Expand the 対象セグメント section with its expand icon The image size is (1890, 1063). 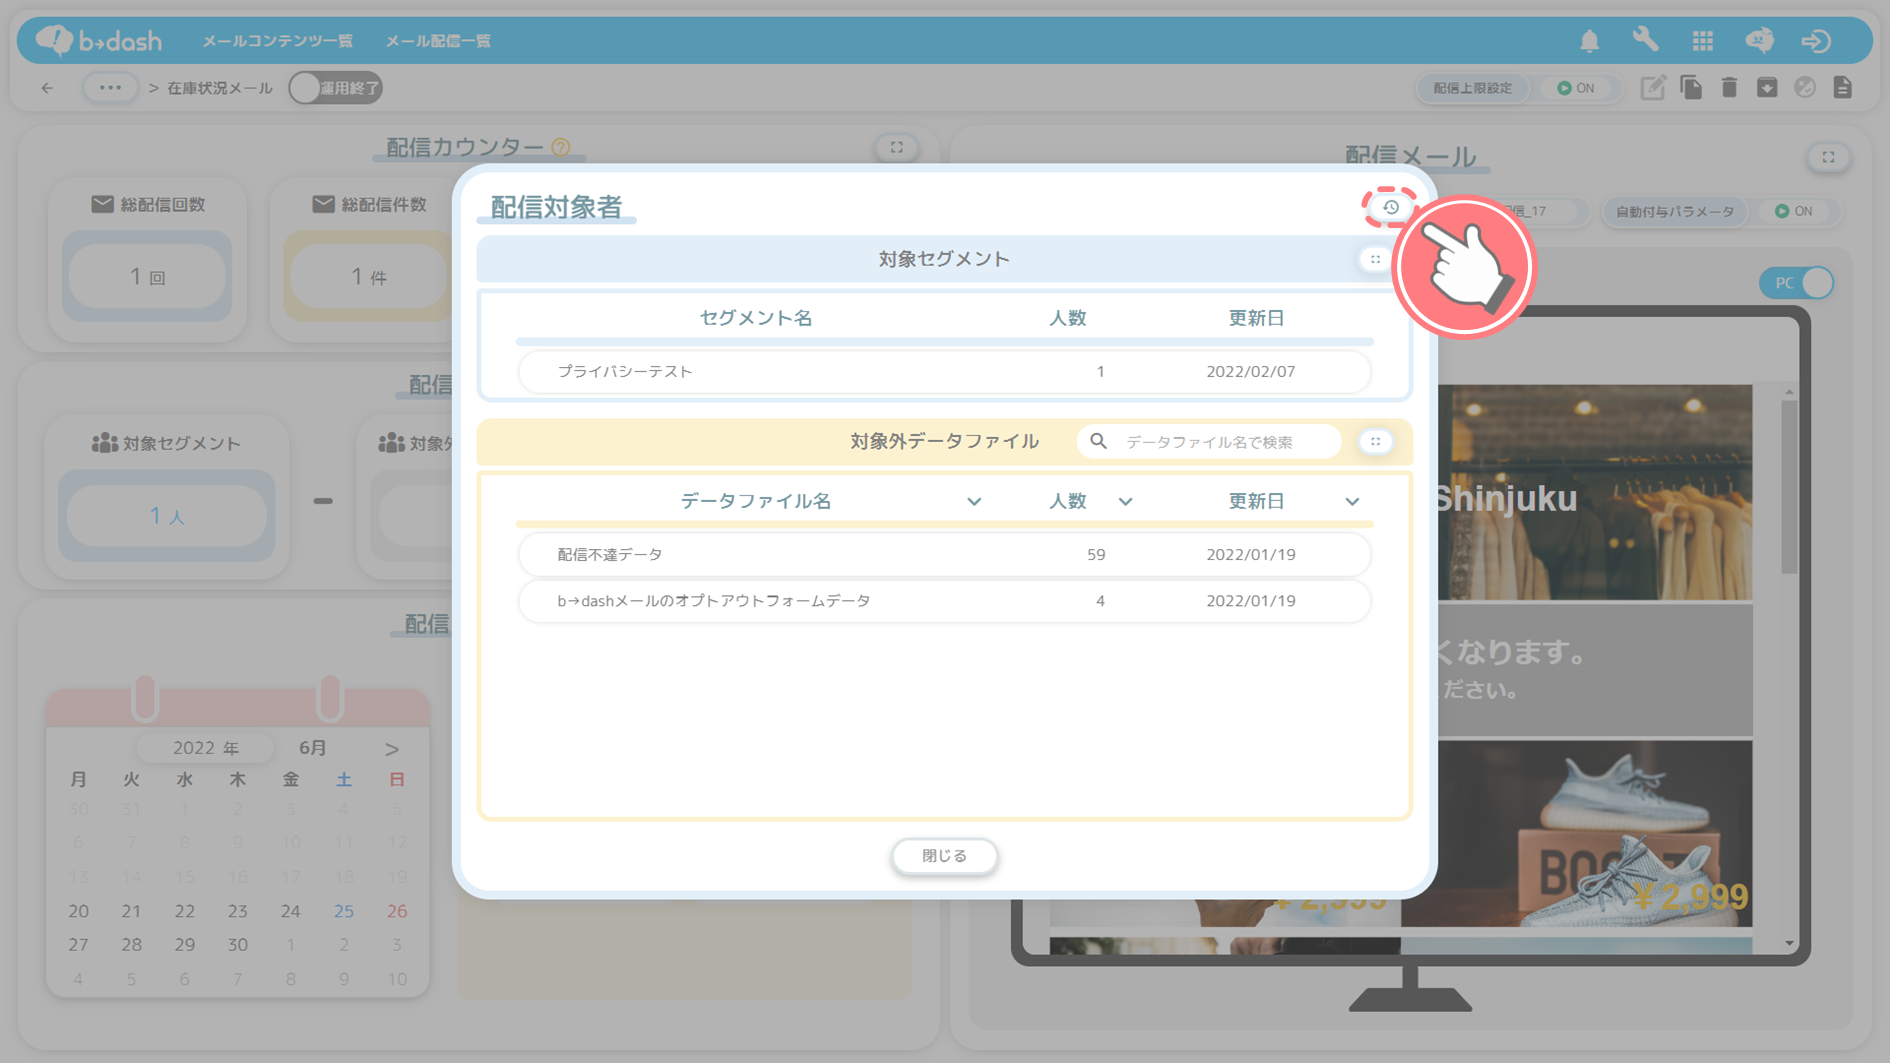tap(1375, 259)
